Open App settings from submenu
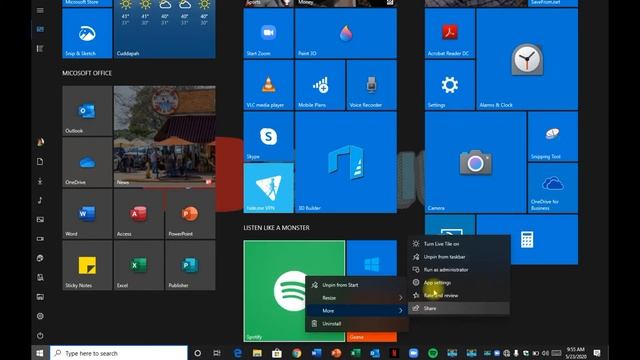This screenshot has height=360, width=640. [x=459, y=282]
